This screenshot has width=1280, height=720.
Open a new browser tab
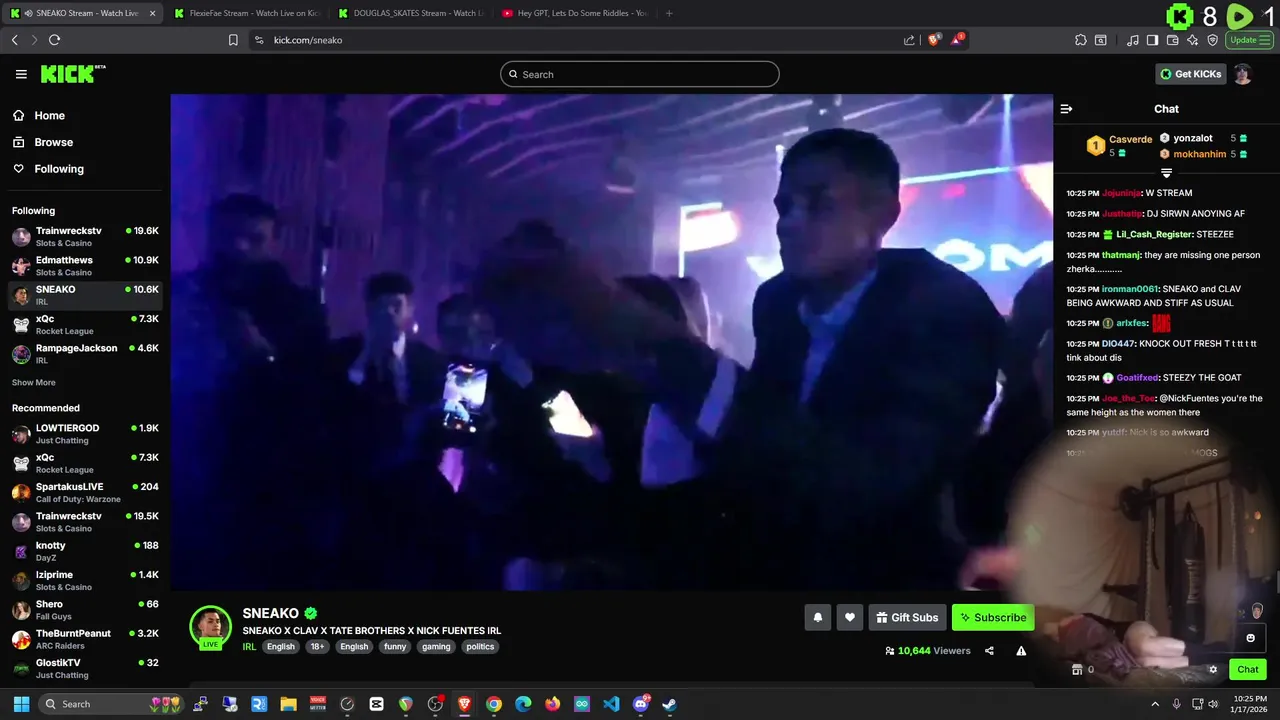[669, 13]
